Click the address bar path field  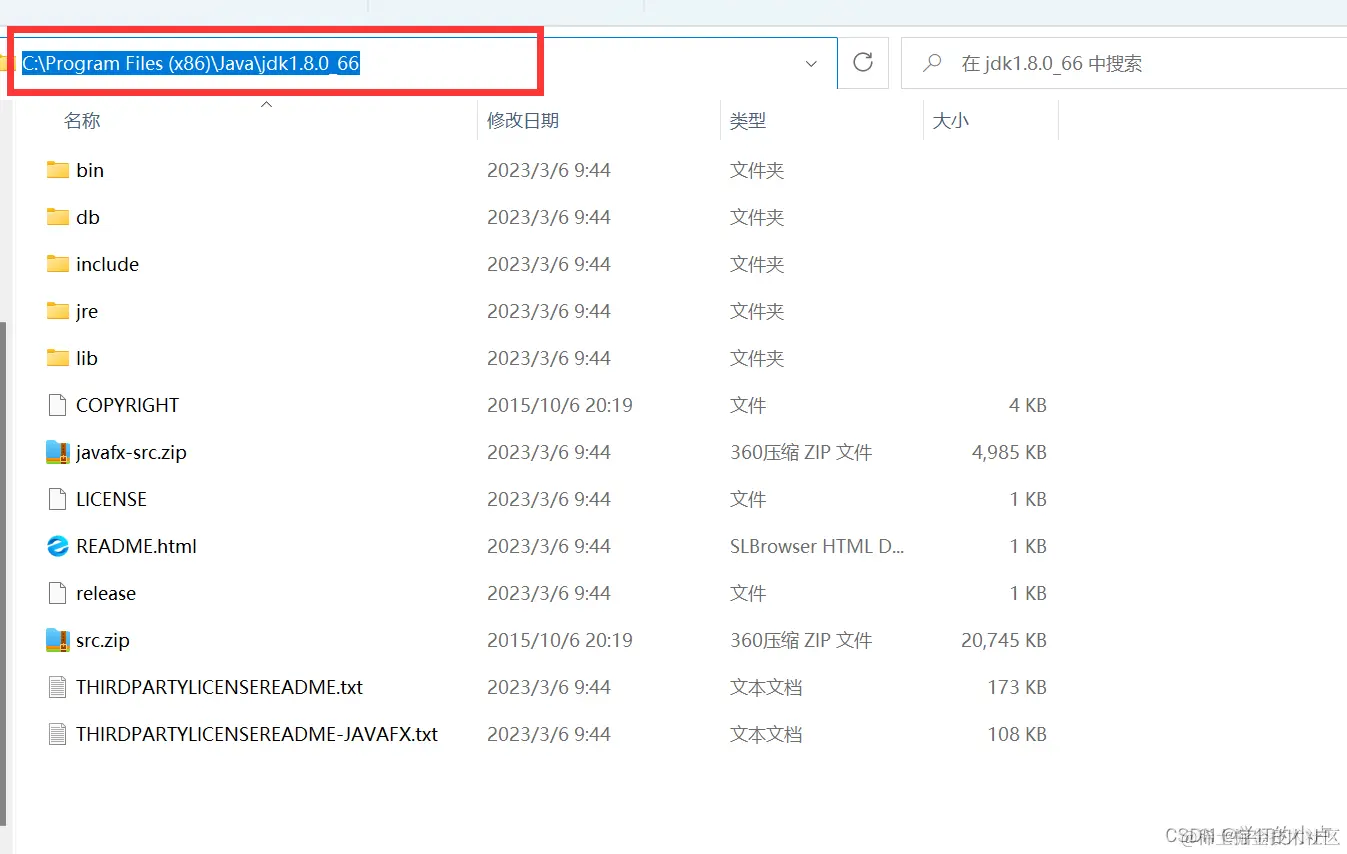pos(420,63)
